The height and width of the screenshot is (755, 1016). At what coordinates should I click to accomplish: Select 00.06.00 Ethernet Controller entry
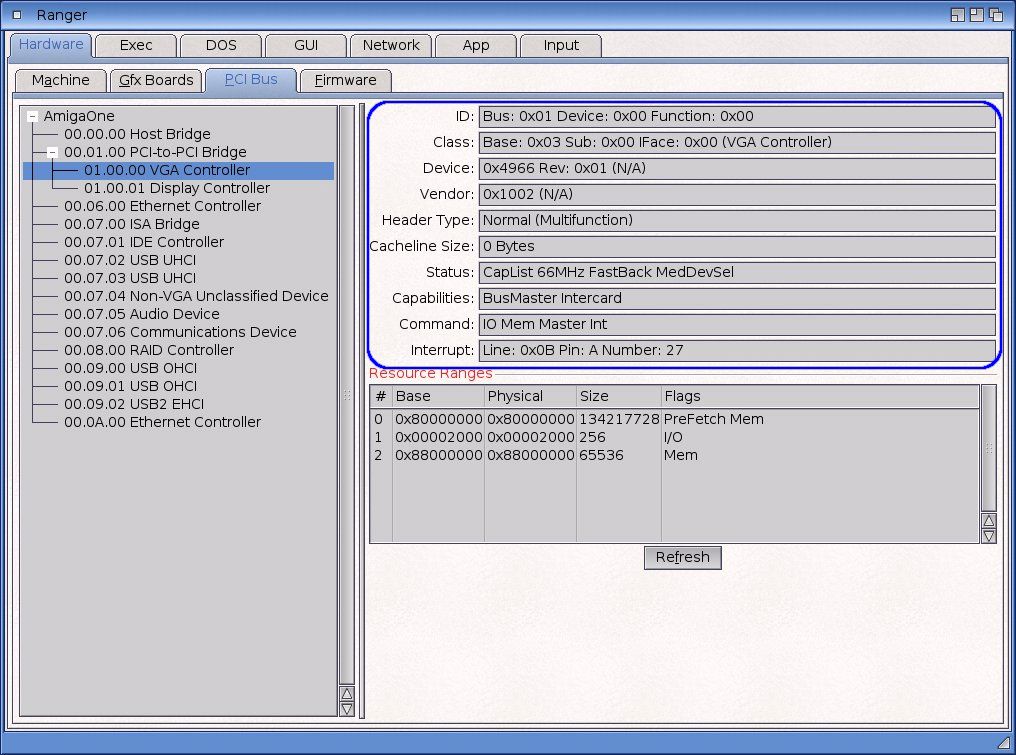tap(163, 206)
